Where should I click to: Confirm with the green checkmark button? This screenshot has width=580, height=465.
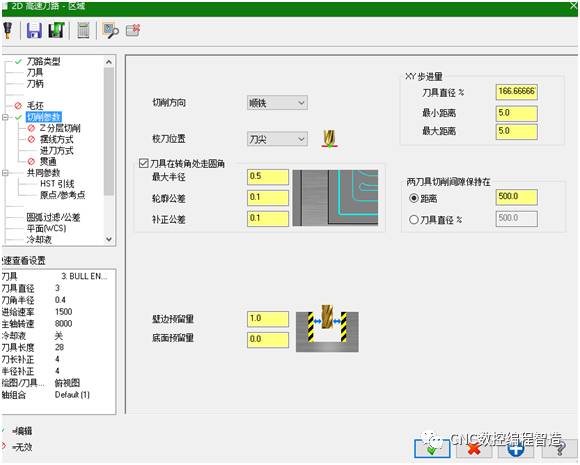[x=432, y=449]
